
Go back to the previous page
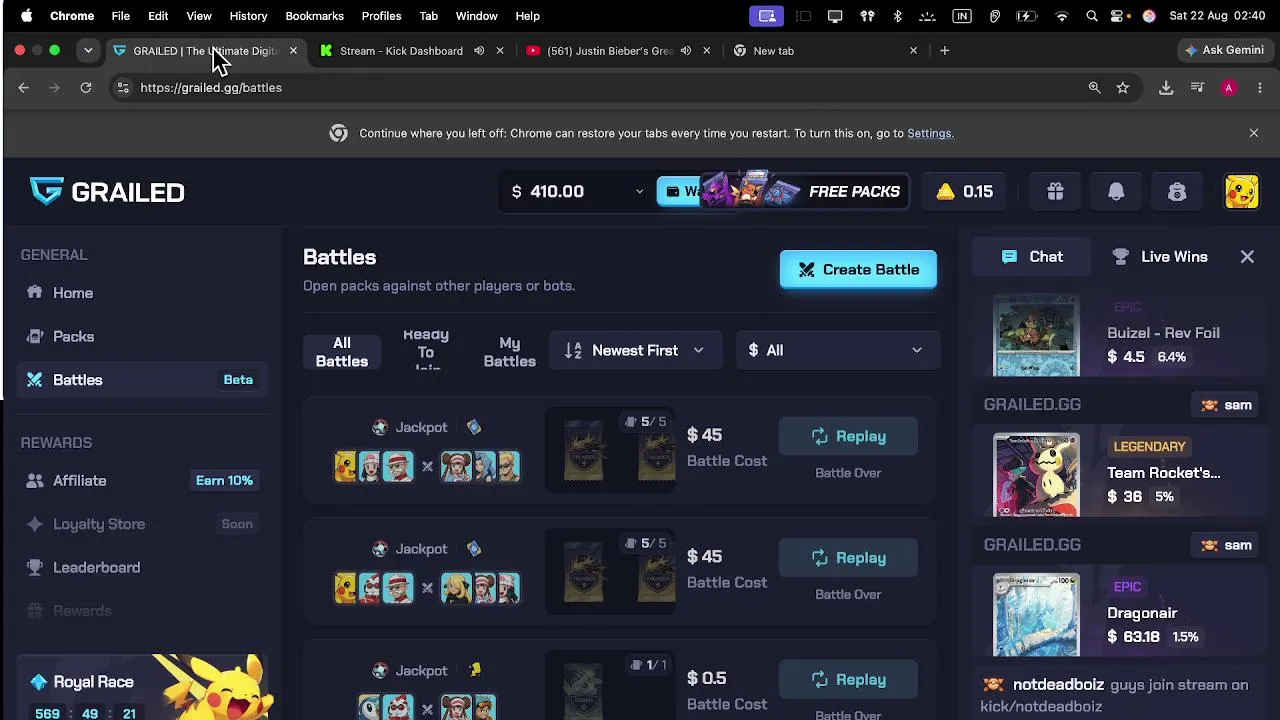tap(23, 88)
